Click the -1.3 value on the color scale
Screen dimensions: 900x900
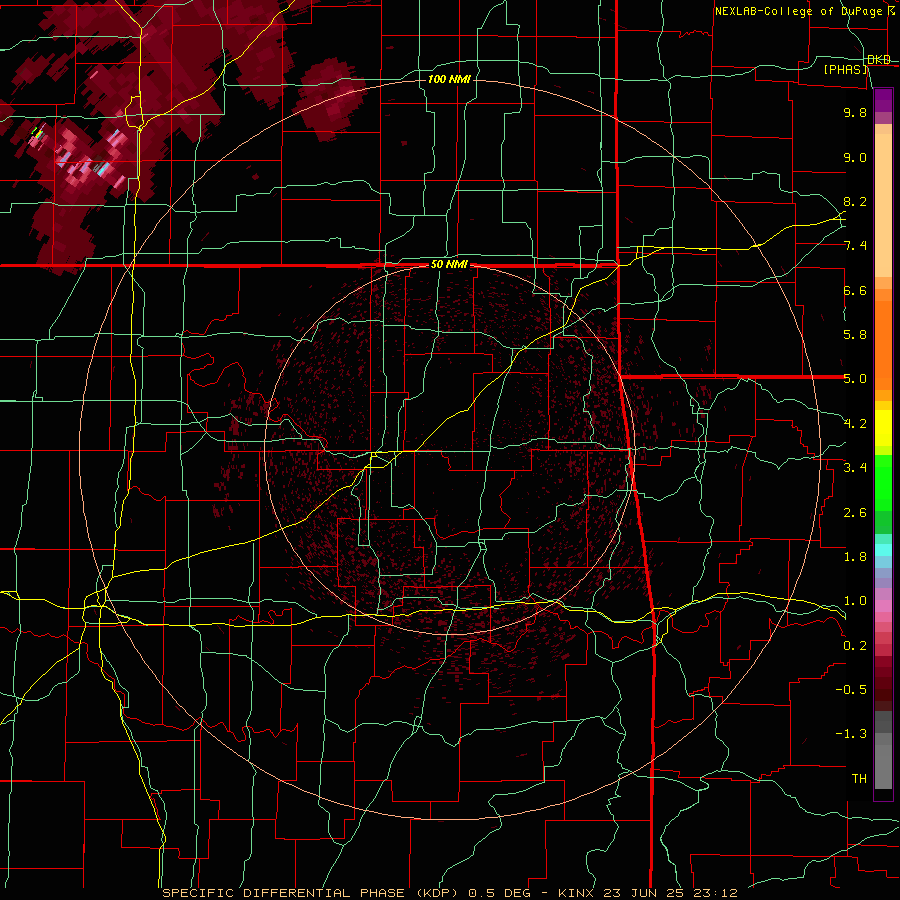[x=851, y=735]
